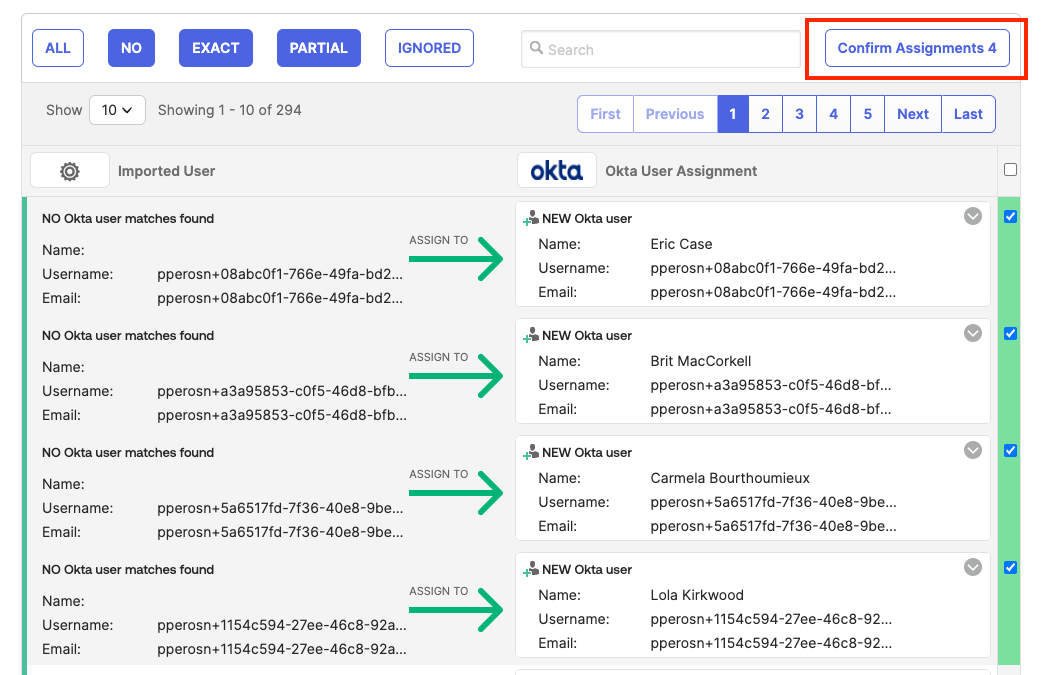
Task: Select page 1 in pagination
Action: coord(733,114)
